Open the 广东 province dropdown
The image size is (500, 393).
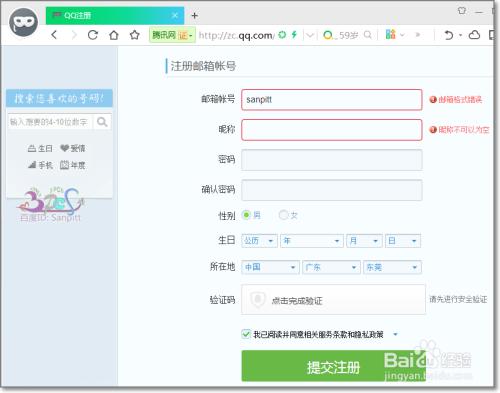331,267
